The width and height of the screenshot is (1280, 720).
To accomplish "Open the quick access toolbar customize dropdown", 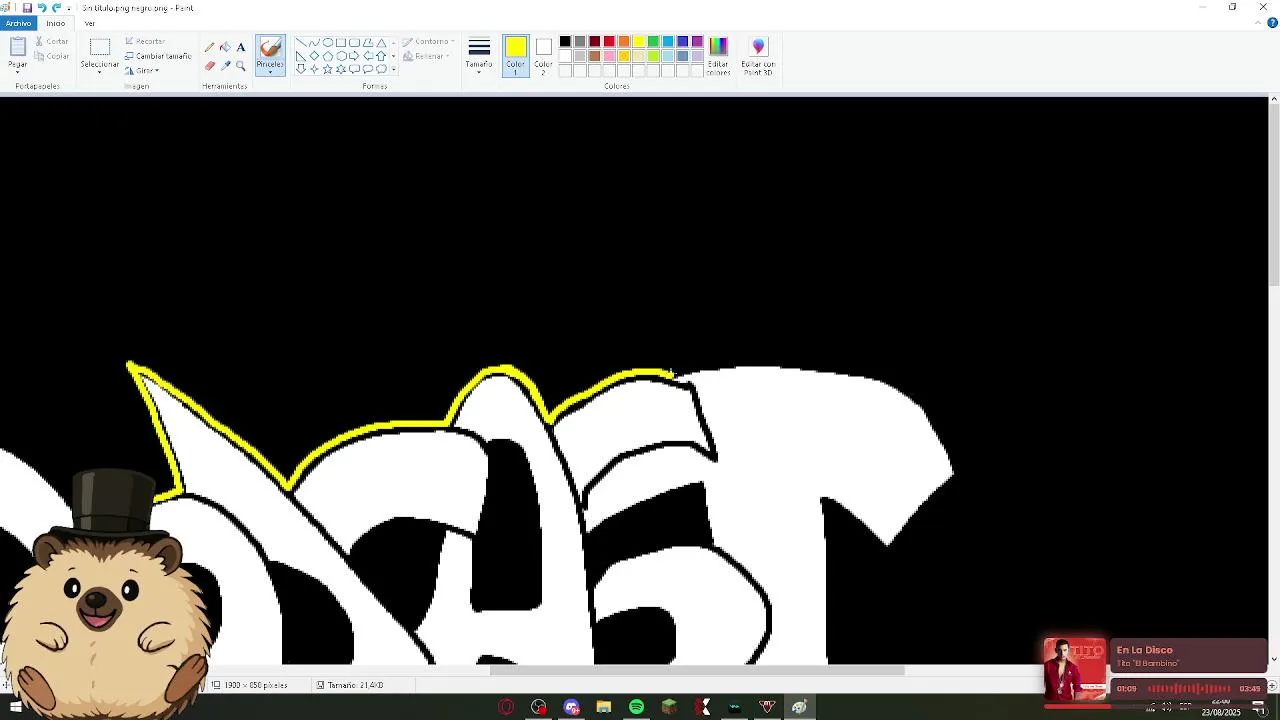I will pyautogui.click(x=69, y=8).
